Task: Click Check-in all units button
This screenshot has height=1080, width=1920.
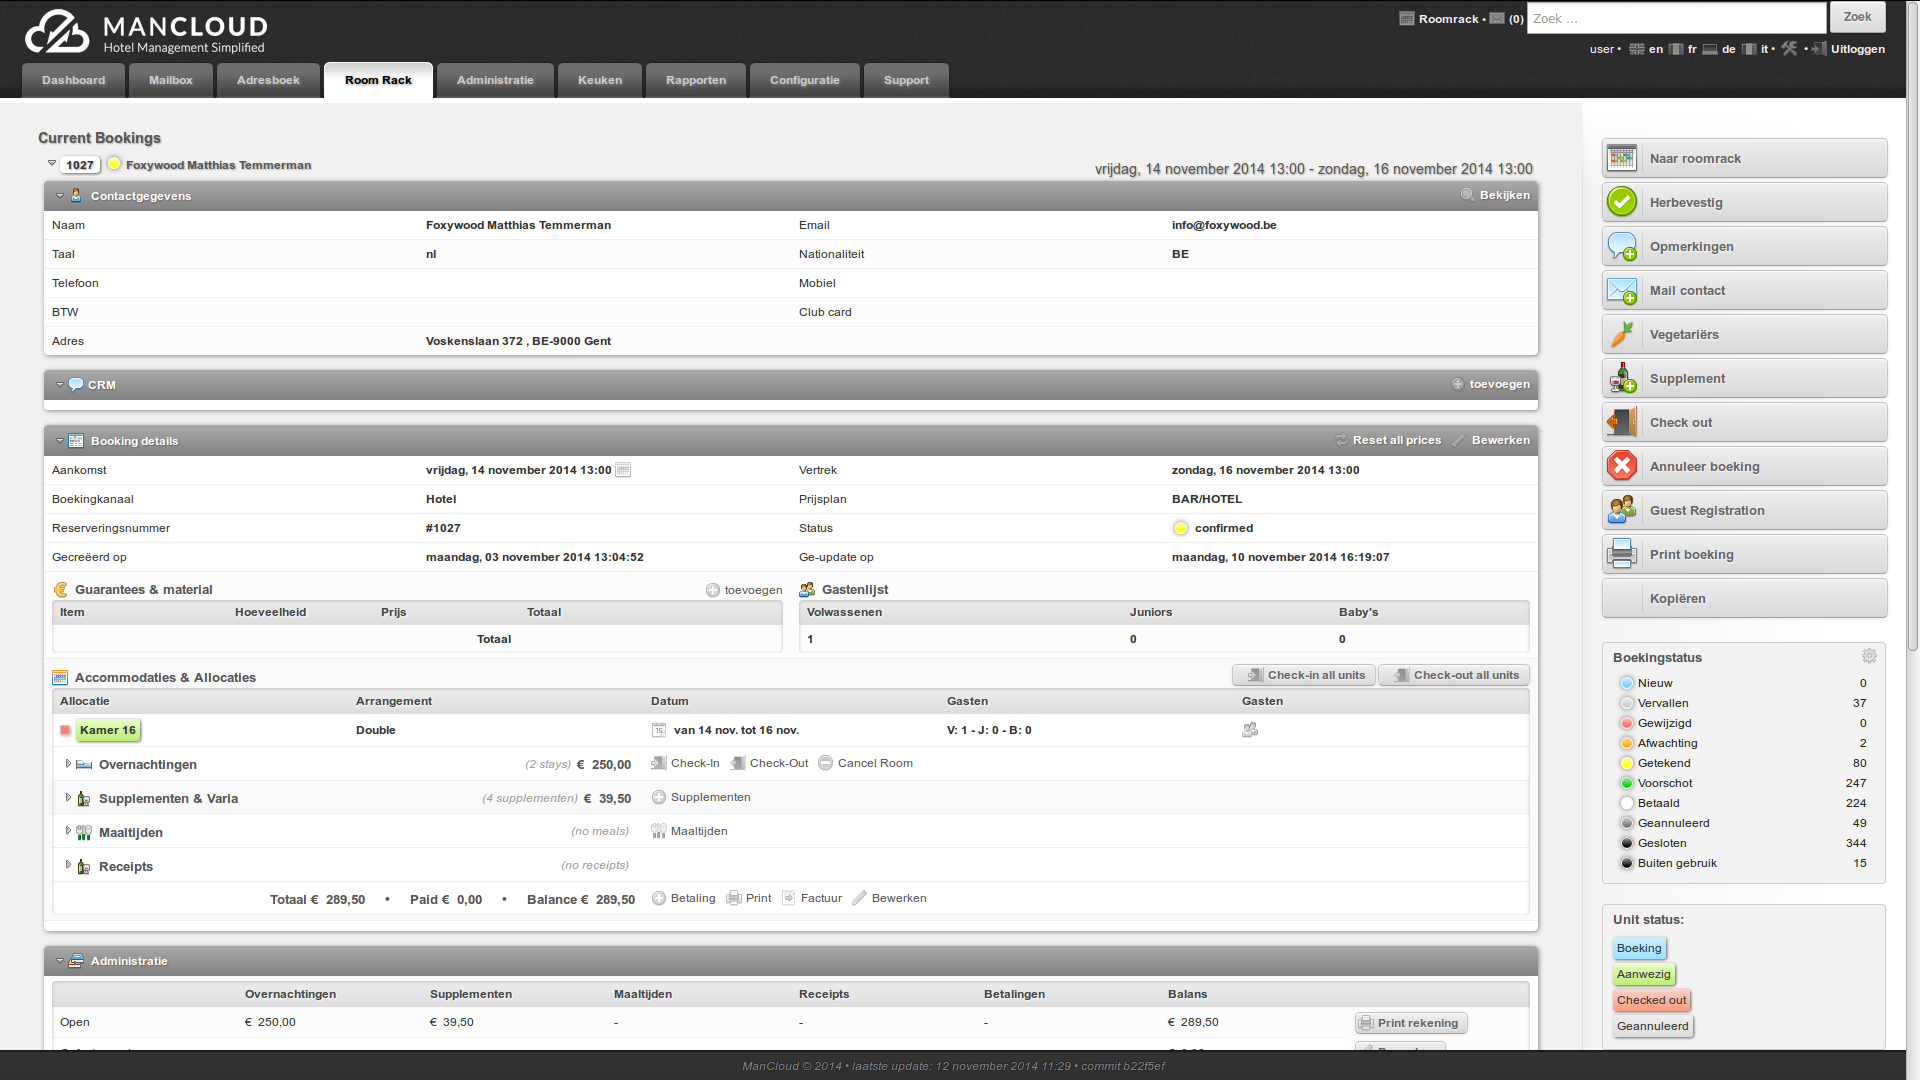Action: click(1304, 675)
